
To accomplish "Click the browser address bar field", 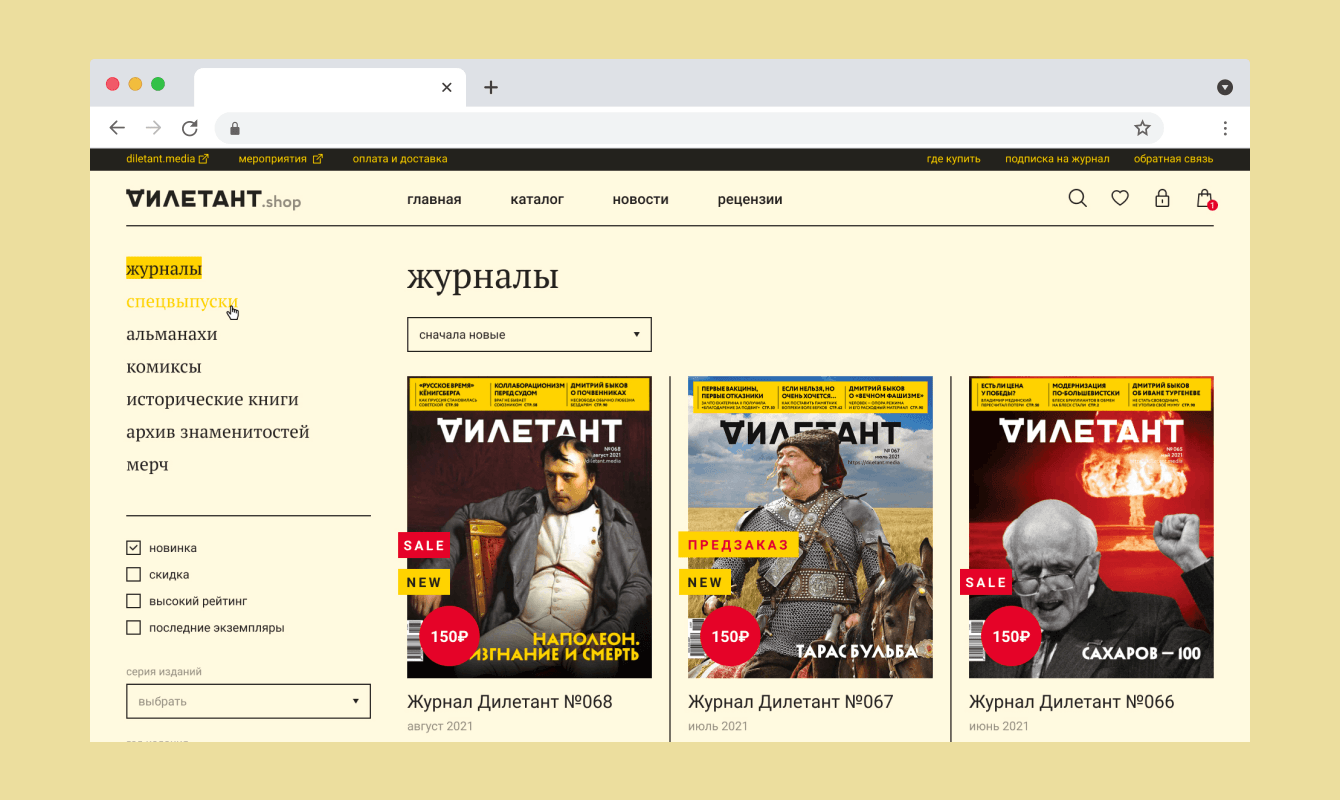I will (689, 128).
